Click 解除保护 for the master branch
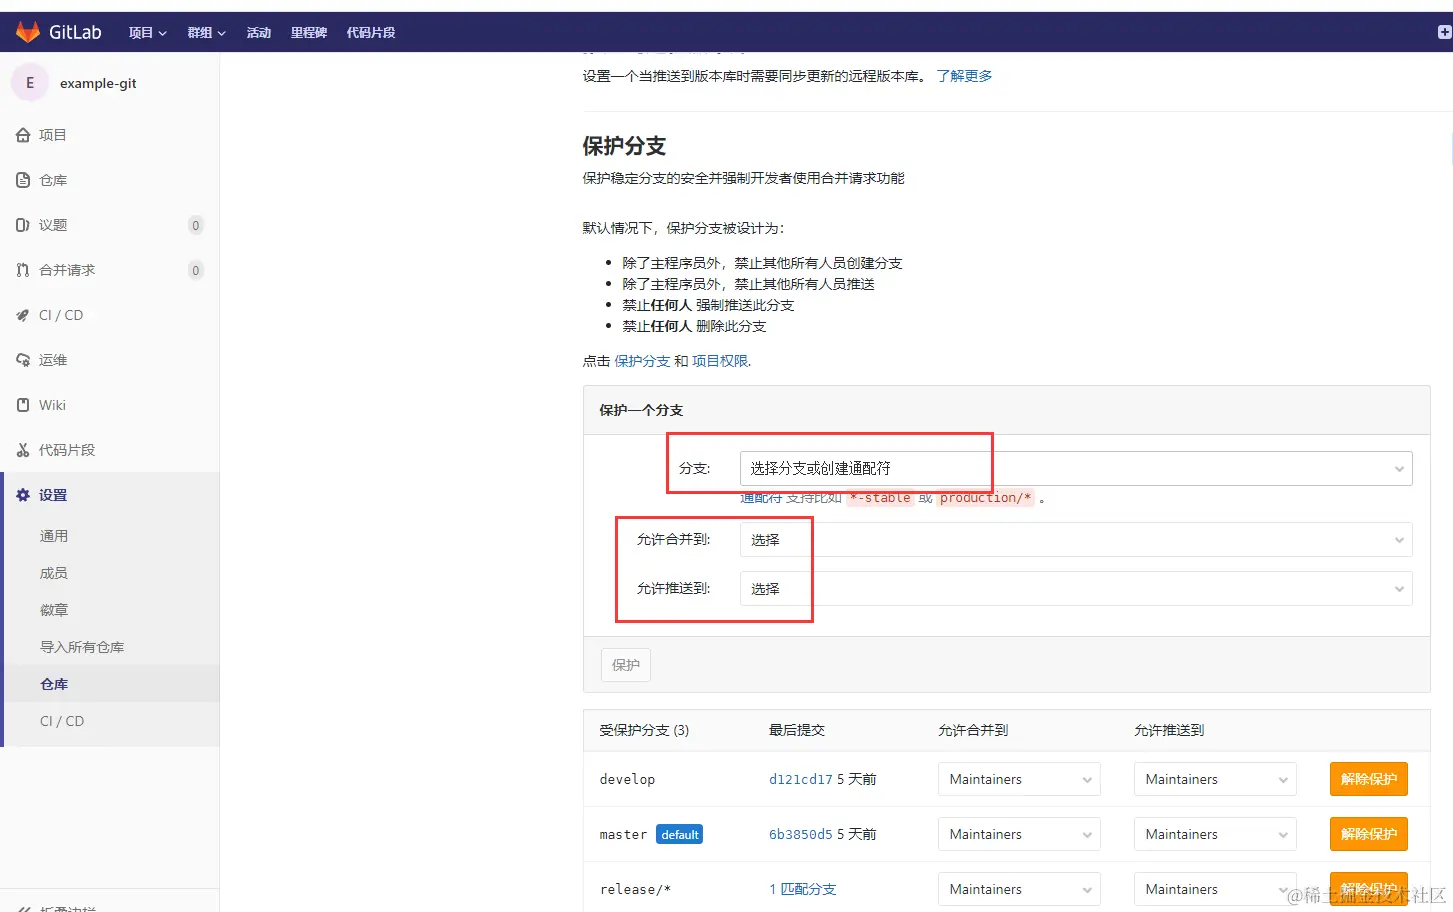 1369,834
